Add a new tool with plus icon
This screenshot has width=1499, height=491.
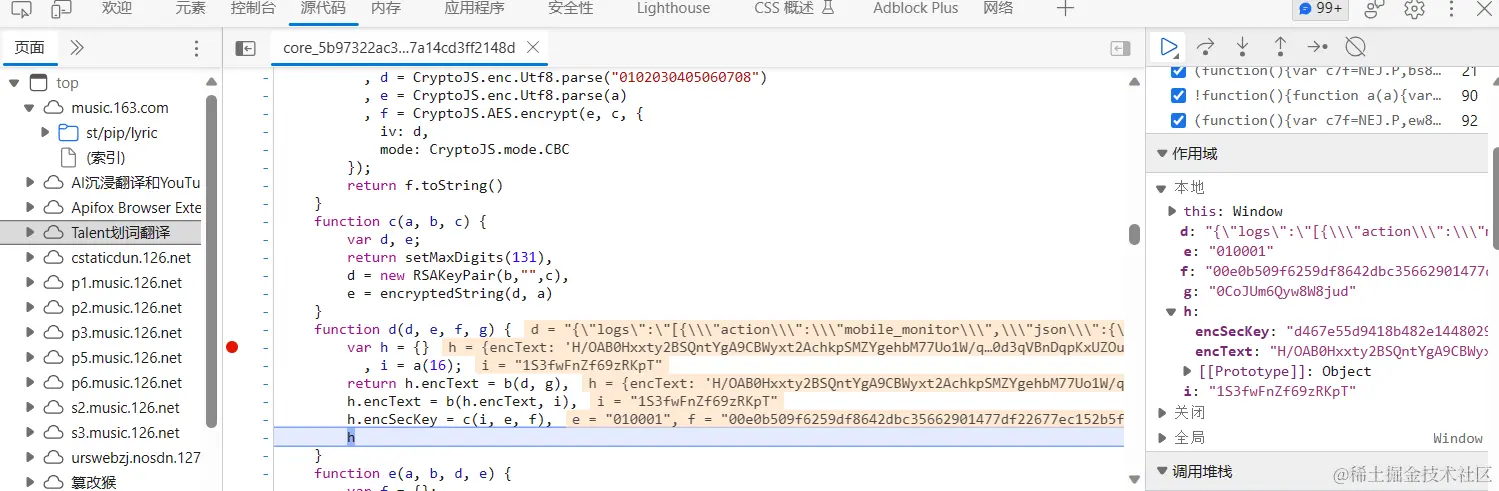coord(1065,8)
